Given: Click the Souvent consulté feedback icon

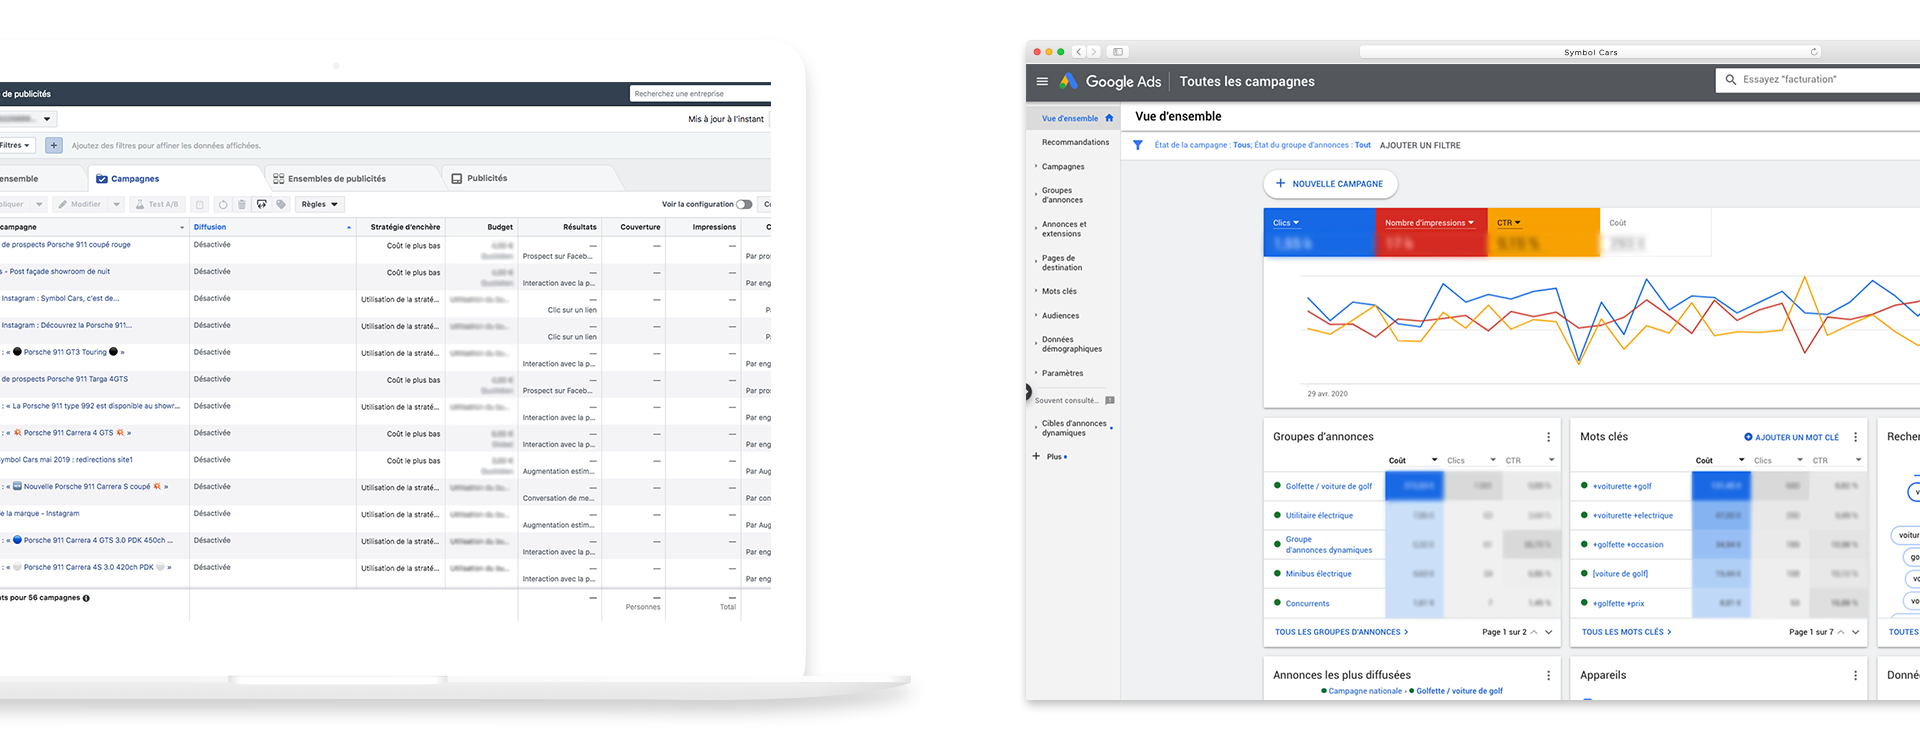Looking at the screenshot, I should pos(1110,401).
